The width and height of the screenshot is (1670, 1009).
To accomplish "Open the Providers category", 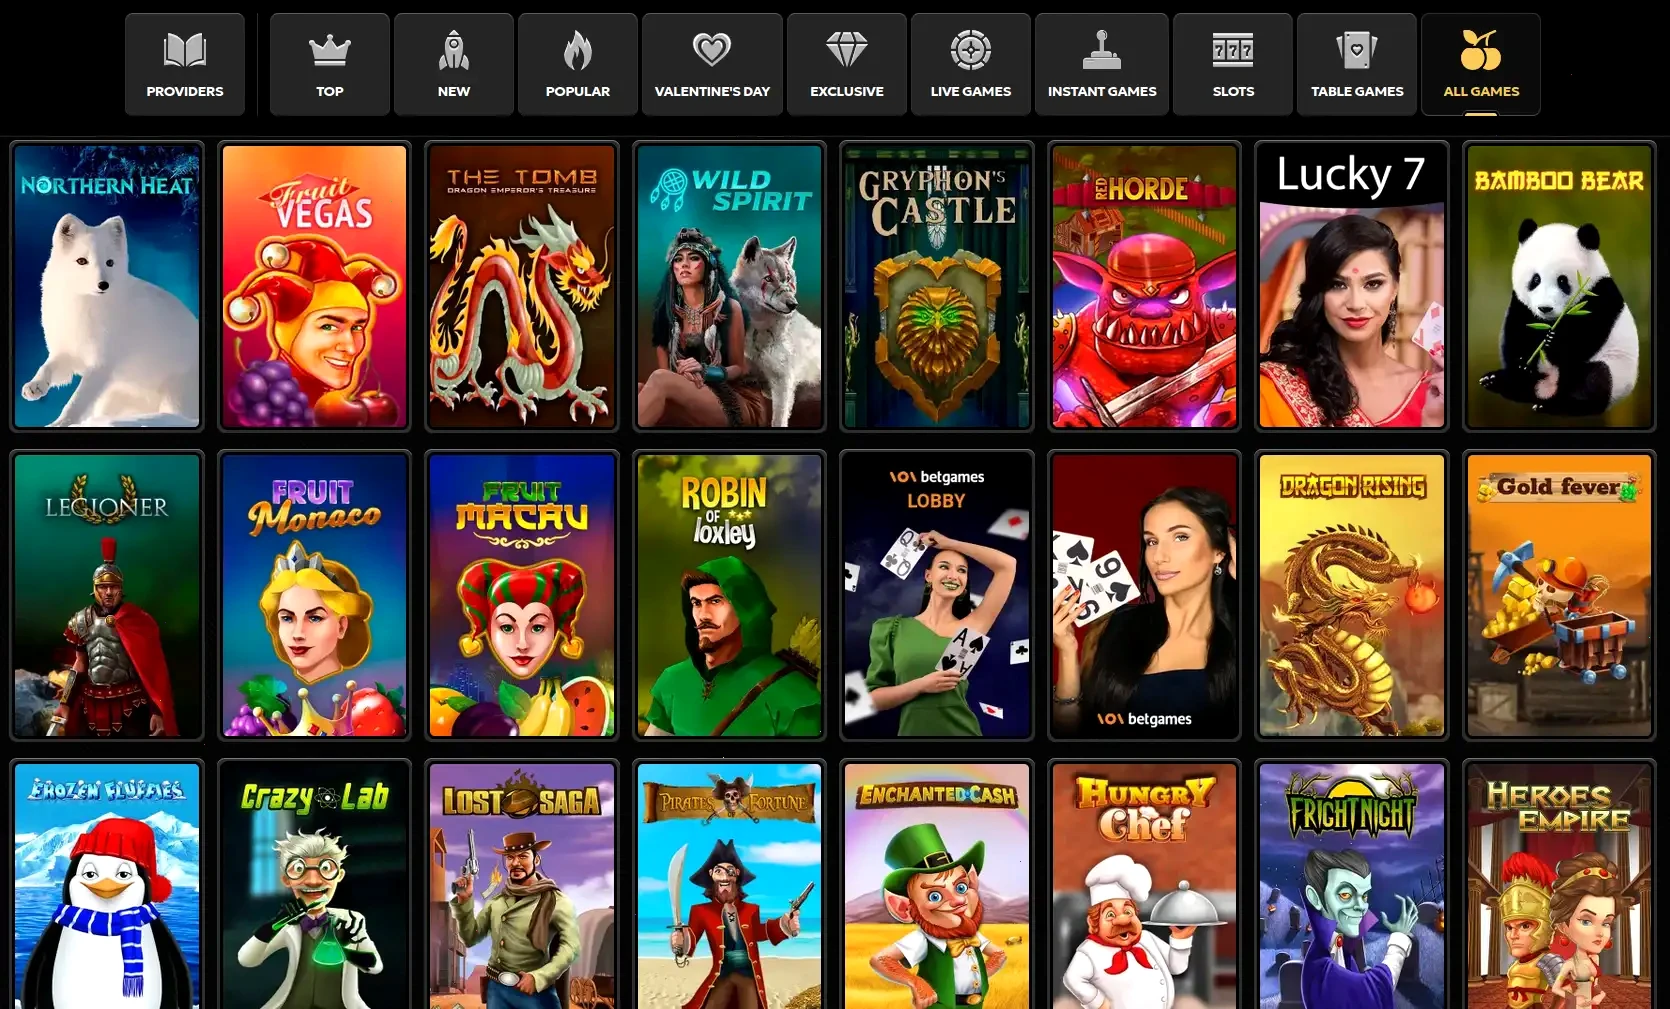I will pos(184,64).
